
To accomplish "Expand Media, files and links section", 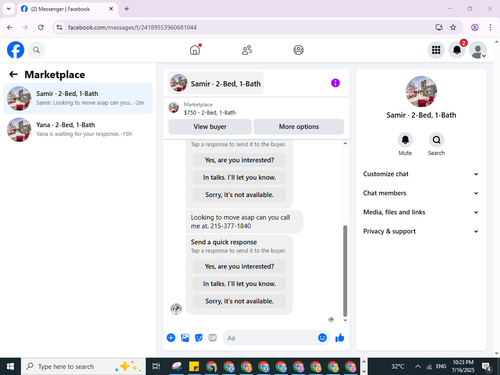I will [421, 212].
